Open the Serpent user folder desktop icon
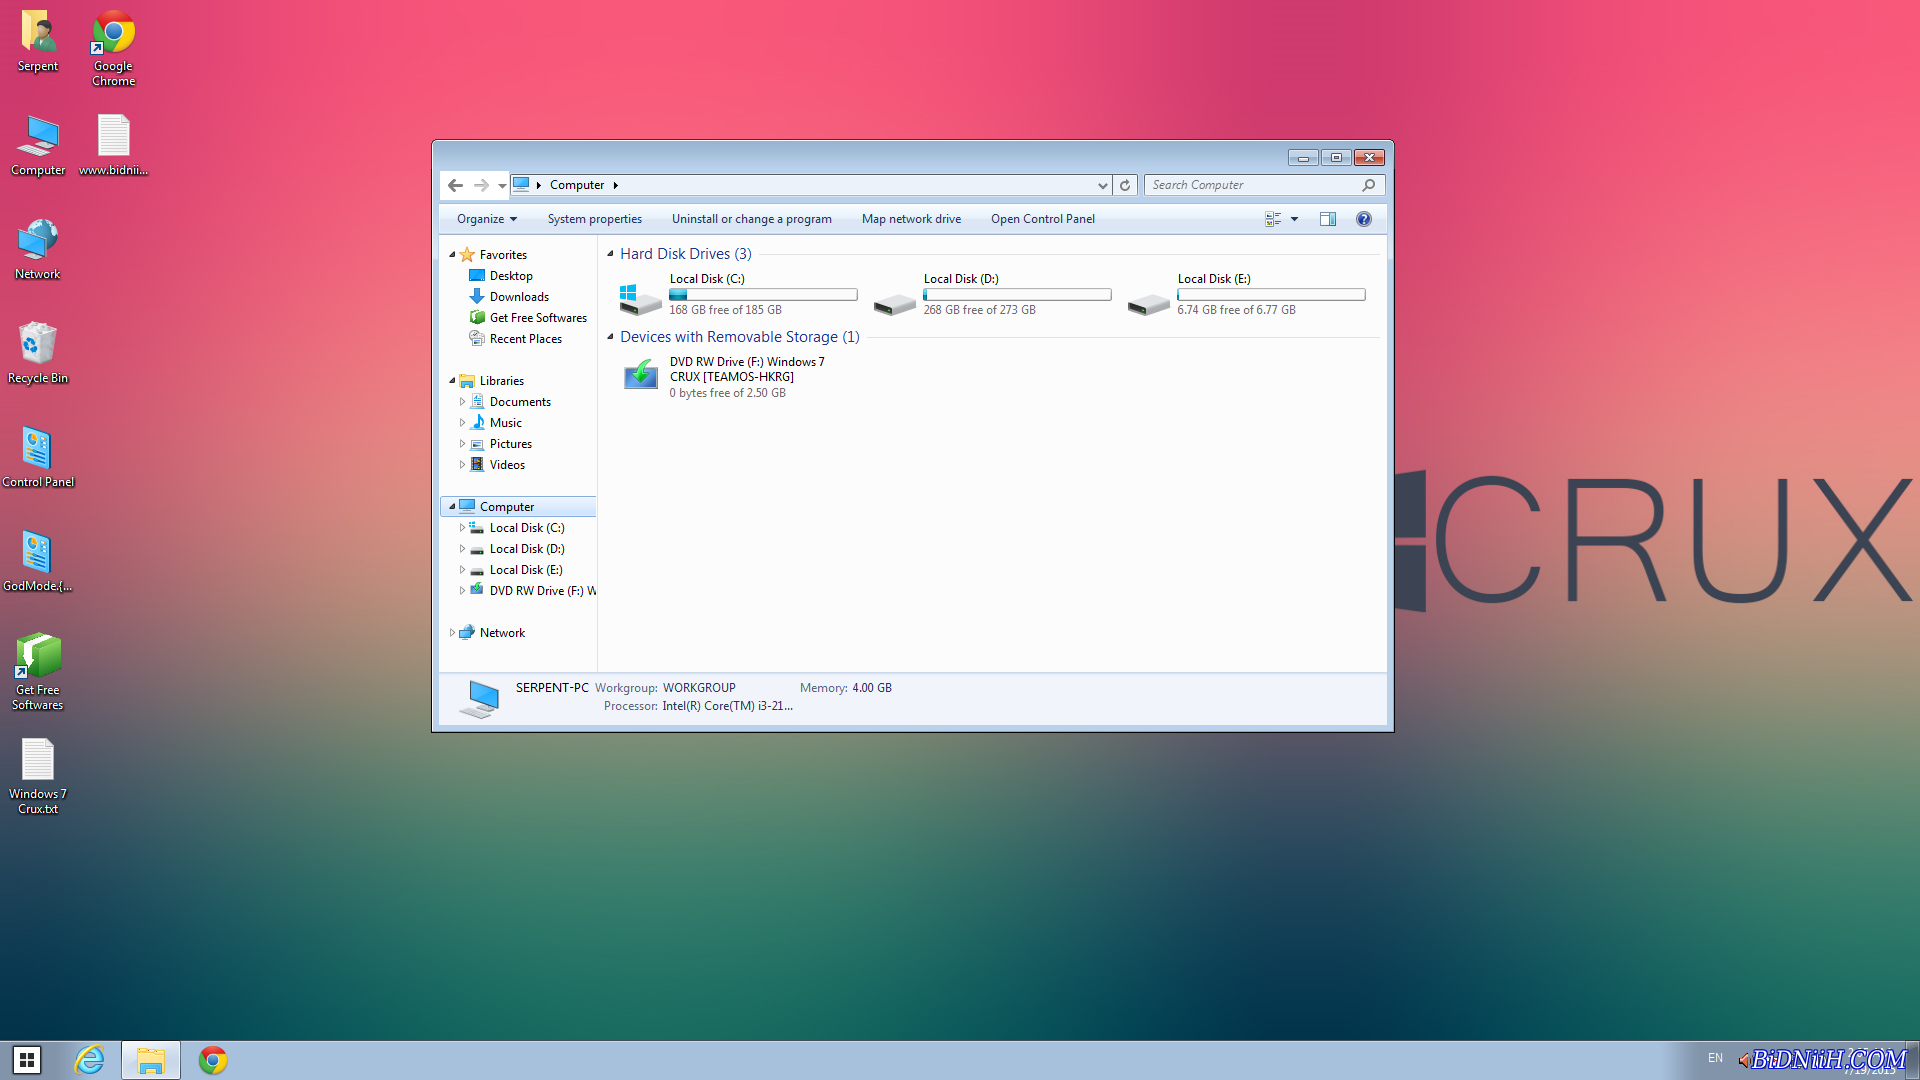This screenshot has height=1080, width=1920. click(38, 41)
